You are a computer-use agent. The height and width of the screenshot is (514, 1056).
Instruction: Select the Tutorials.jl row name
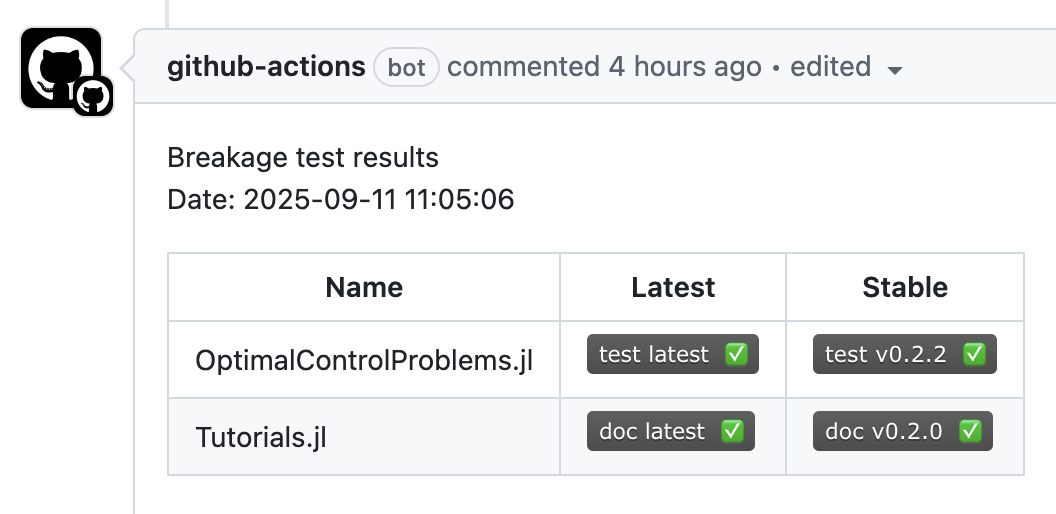pyautogui.click(x=261, y=437)
